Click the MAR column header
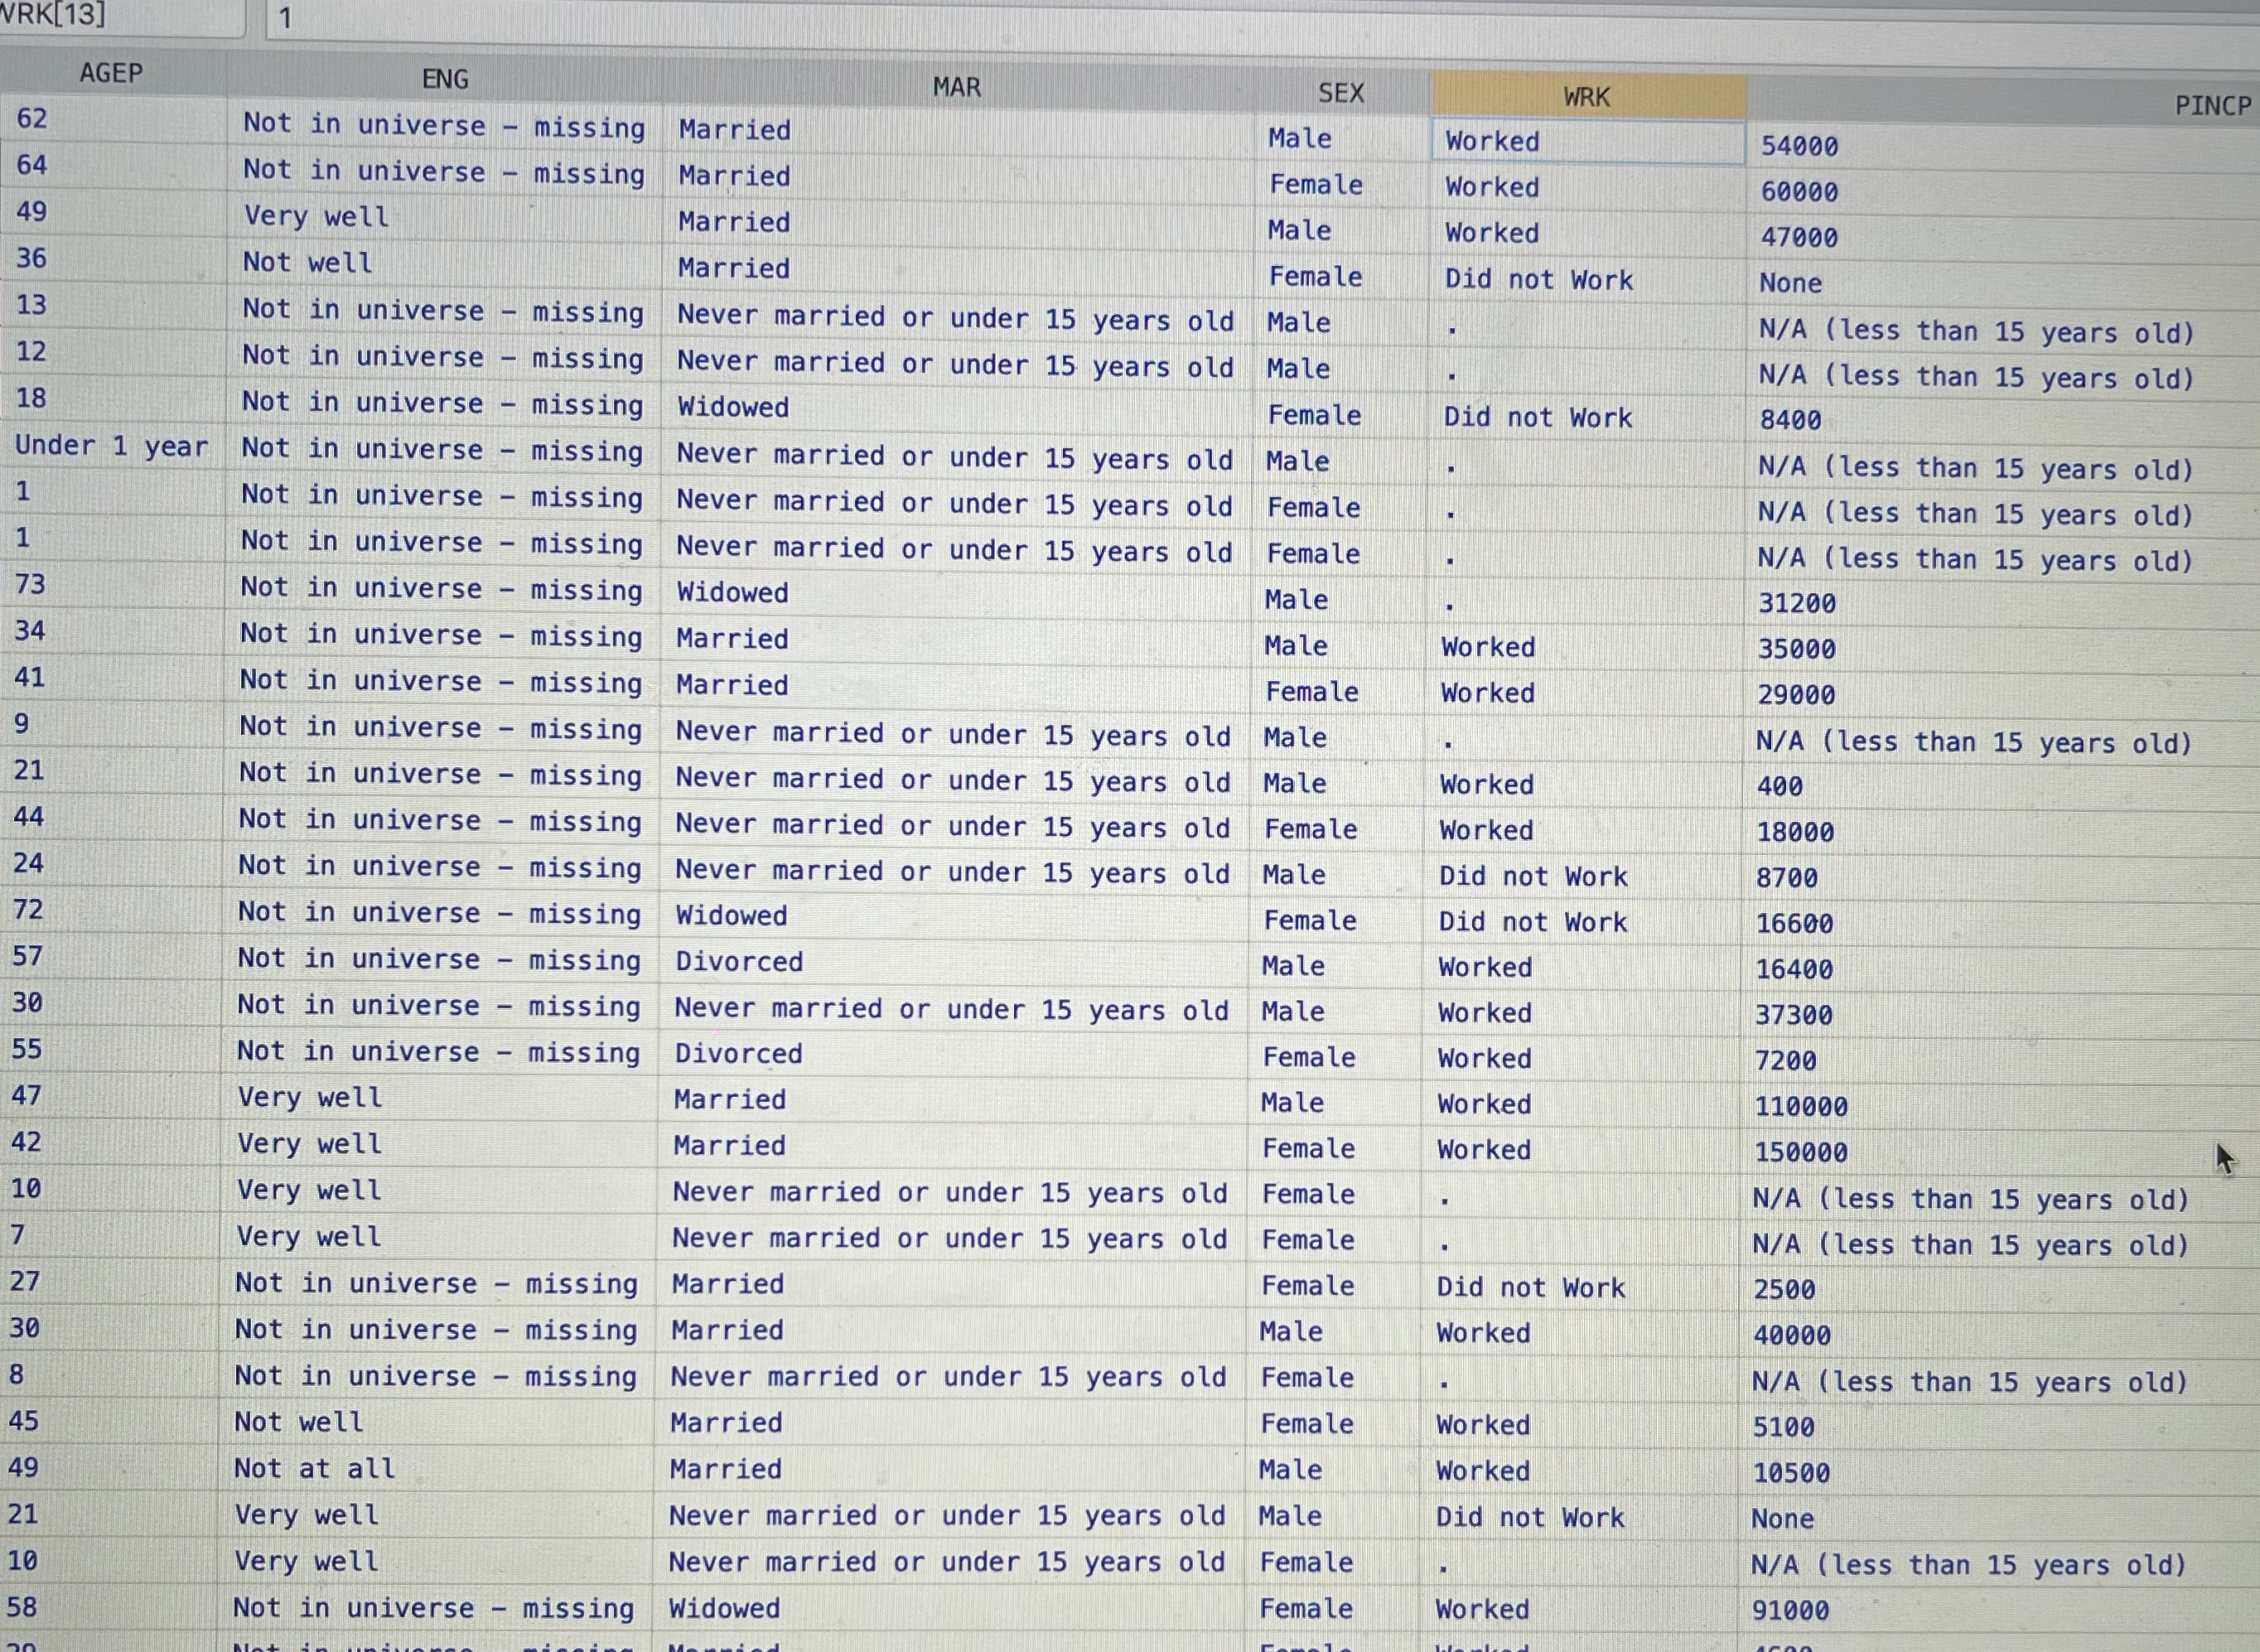Image resolution: width=2260 pixels, height=1652 pixels. (x=956, y=87)
